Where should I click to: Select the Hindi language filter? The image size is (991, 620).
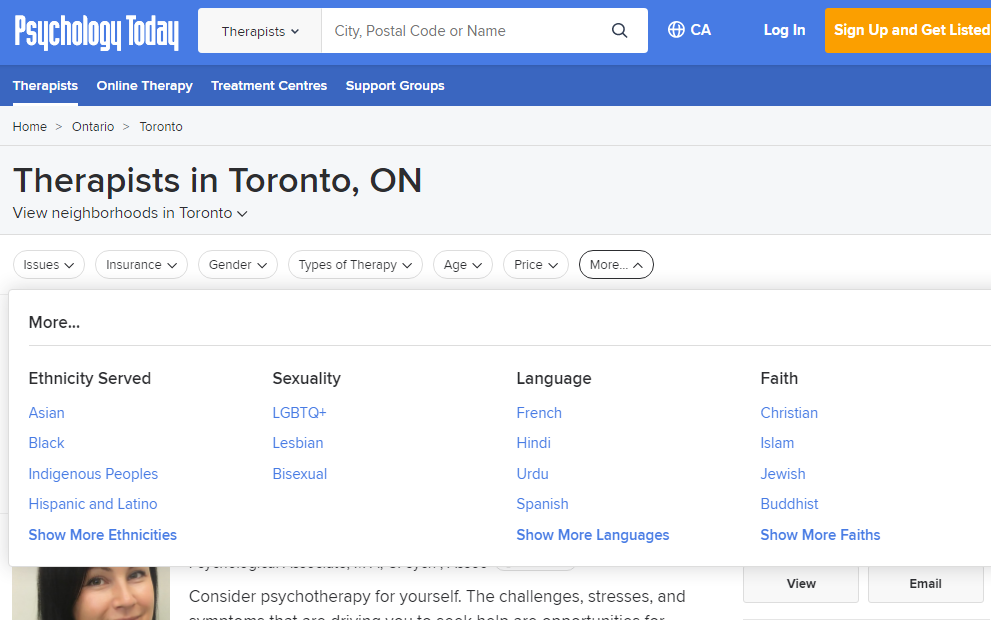tap(533, 443)
